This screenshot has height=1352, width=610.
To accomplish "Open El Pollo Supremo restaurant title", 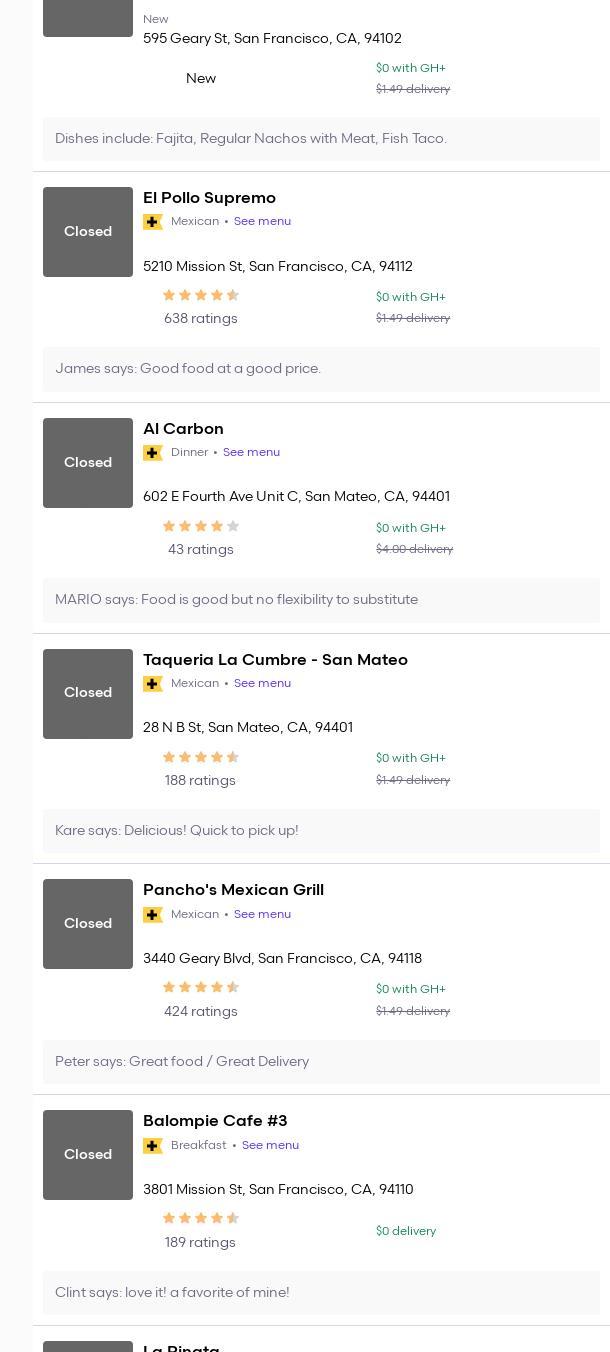I will tap(209, 198).
